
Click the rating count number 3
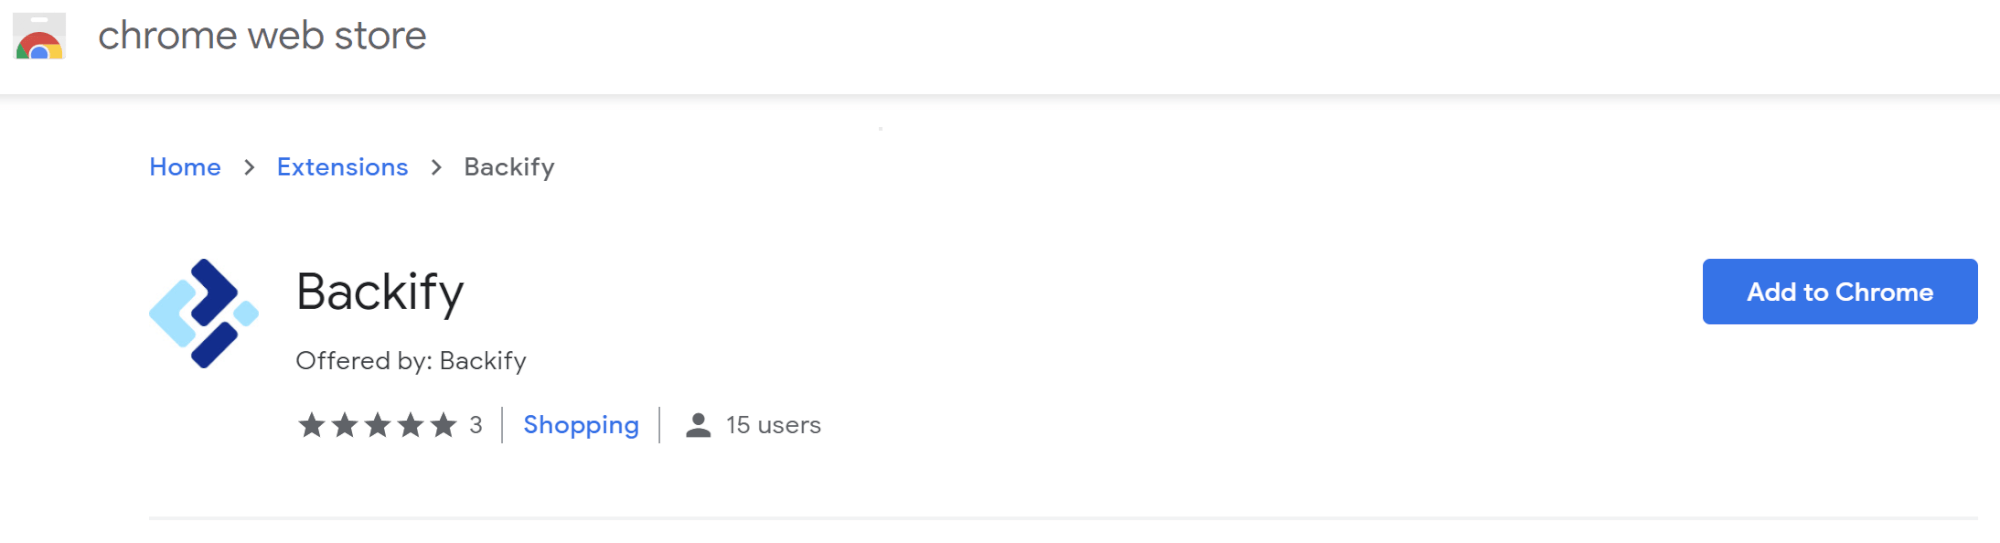click(x=476, y=425)
